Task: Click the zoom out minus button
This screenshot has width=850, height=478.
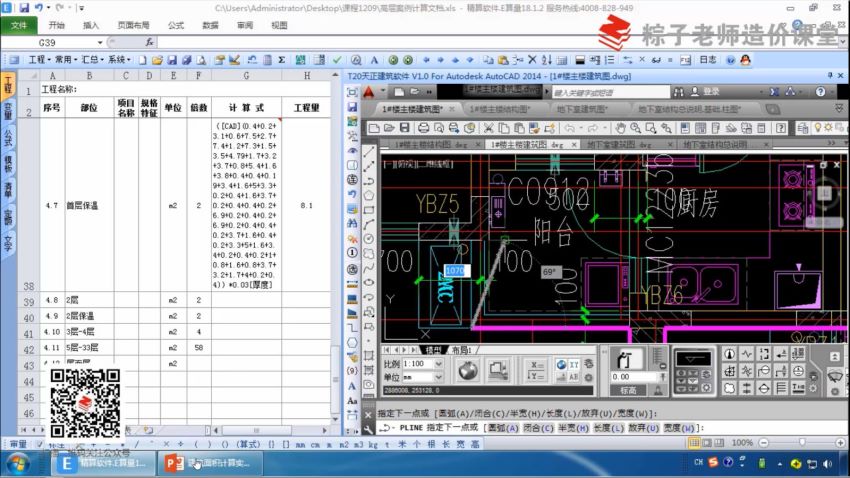Action: (763, 443)
